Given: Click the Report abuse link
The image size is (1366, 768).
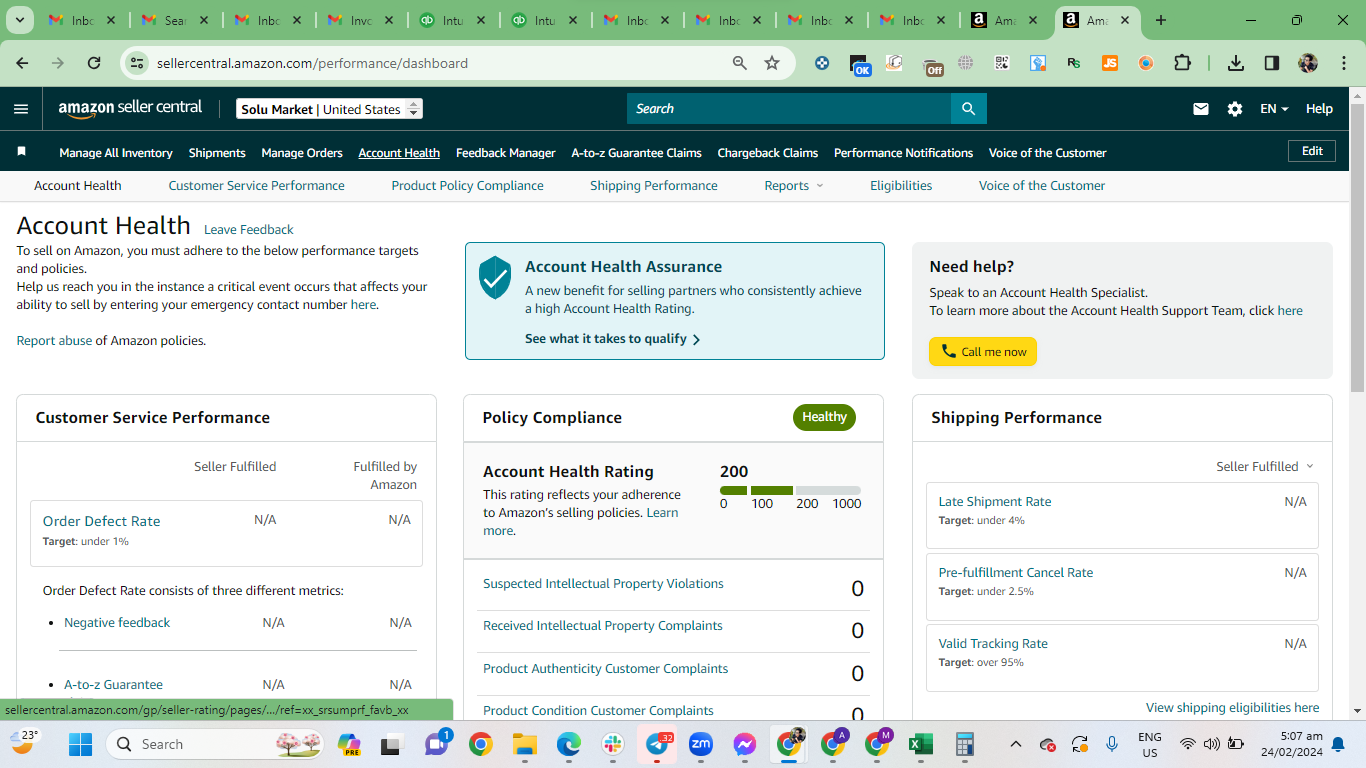Looking at the screenshot, I should click(54, 341).
